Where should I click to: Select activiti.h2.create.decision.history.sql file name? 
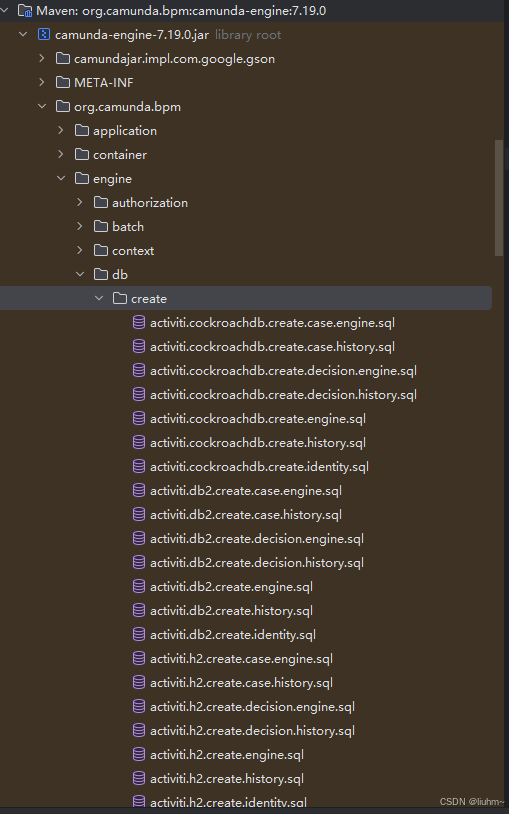click(252, 730)
